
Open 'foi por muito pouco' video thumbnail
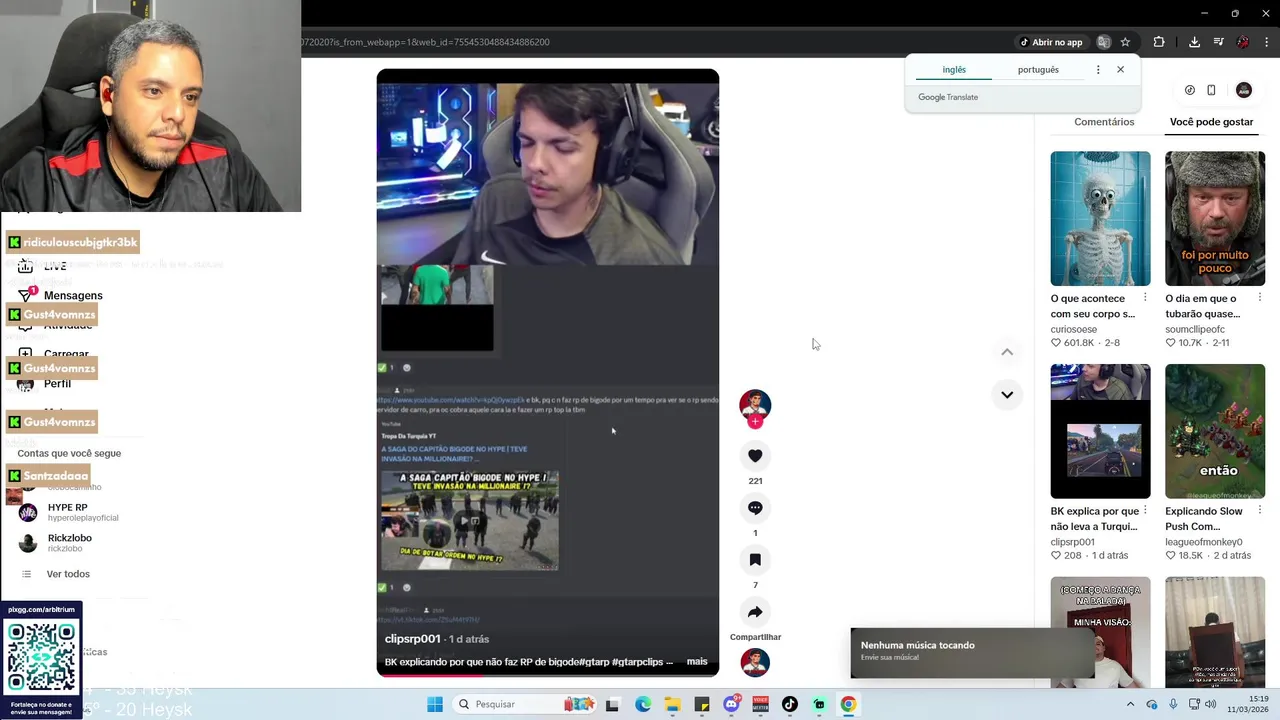click(1215, 218)
